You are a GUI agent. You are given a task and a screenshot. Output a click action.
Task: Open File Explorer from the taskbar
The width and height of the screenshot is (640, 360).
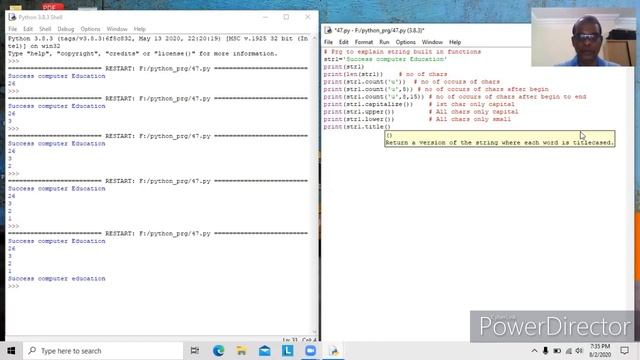242,351
